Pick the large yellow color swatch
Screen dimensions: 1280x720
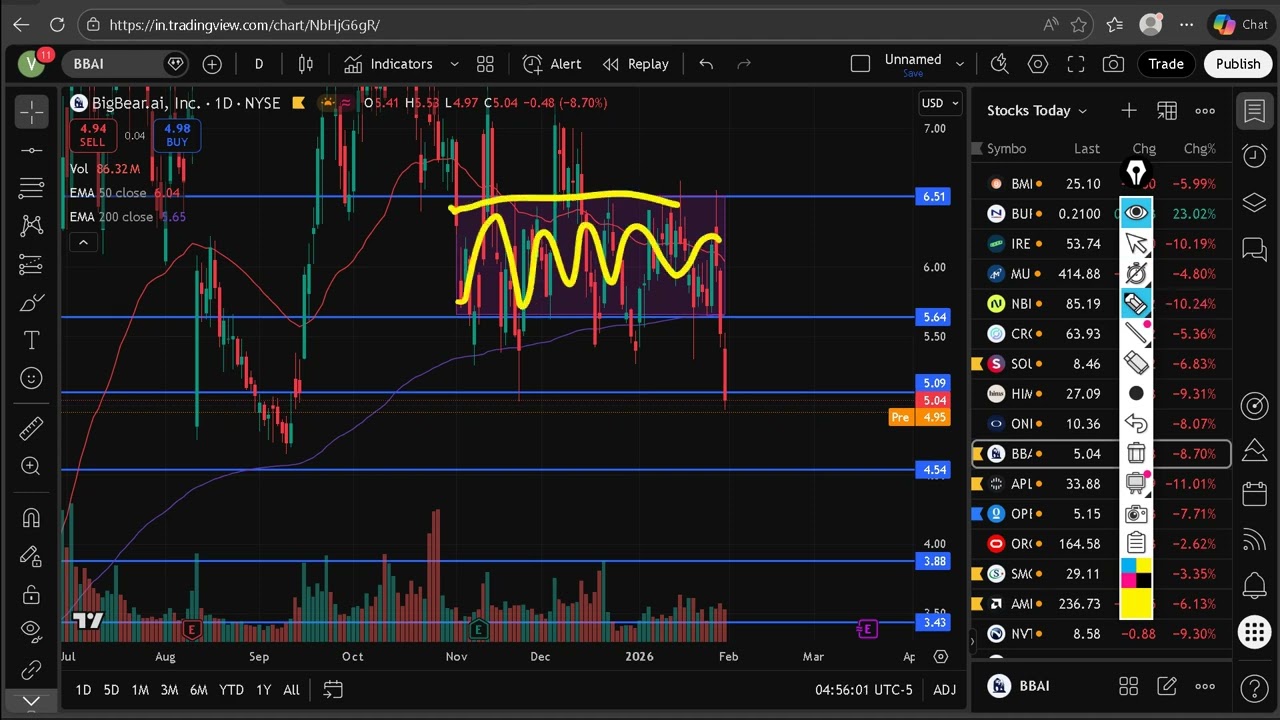pos(1136,603)
